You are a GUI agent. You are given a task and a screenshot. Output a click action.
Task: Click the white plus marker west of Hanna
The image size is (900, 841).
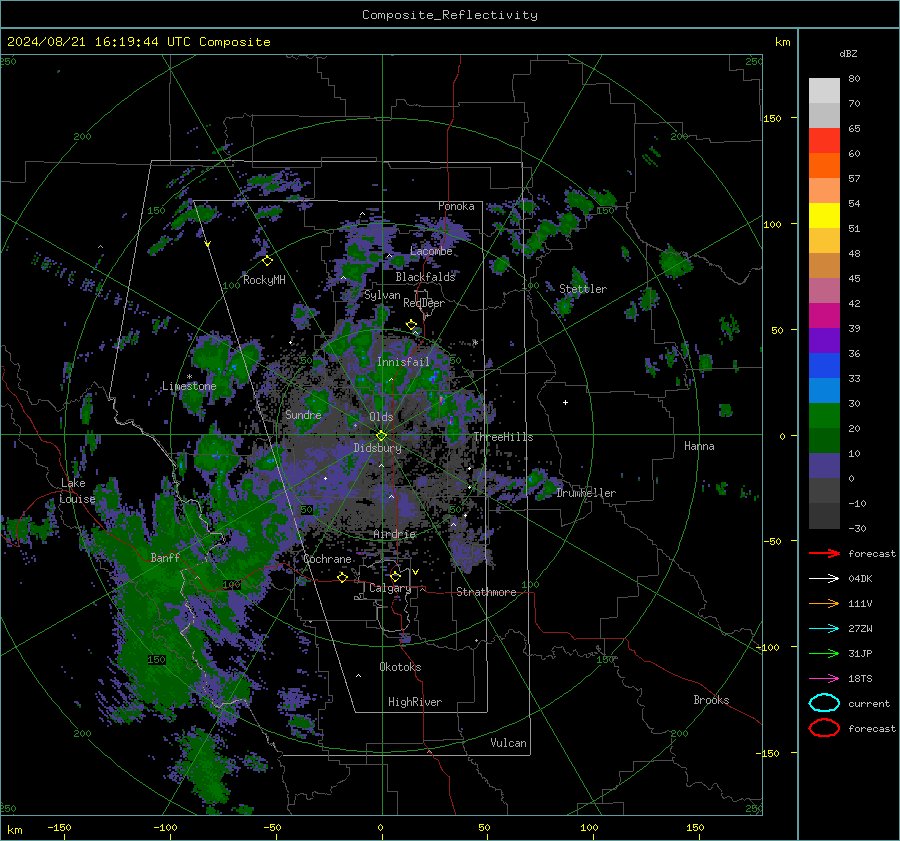click(565, 402)
